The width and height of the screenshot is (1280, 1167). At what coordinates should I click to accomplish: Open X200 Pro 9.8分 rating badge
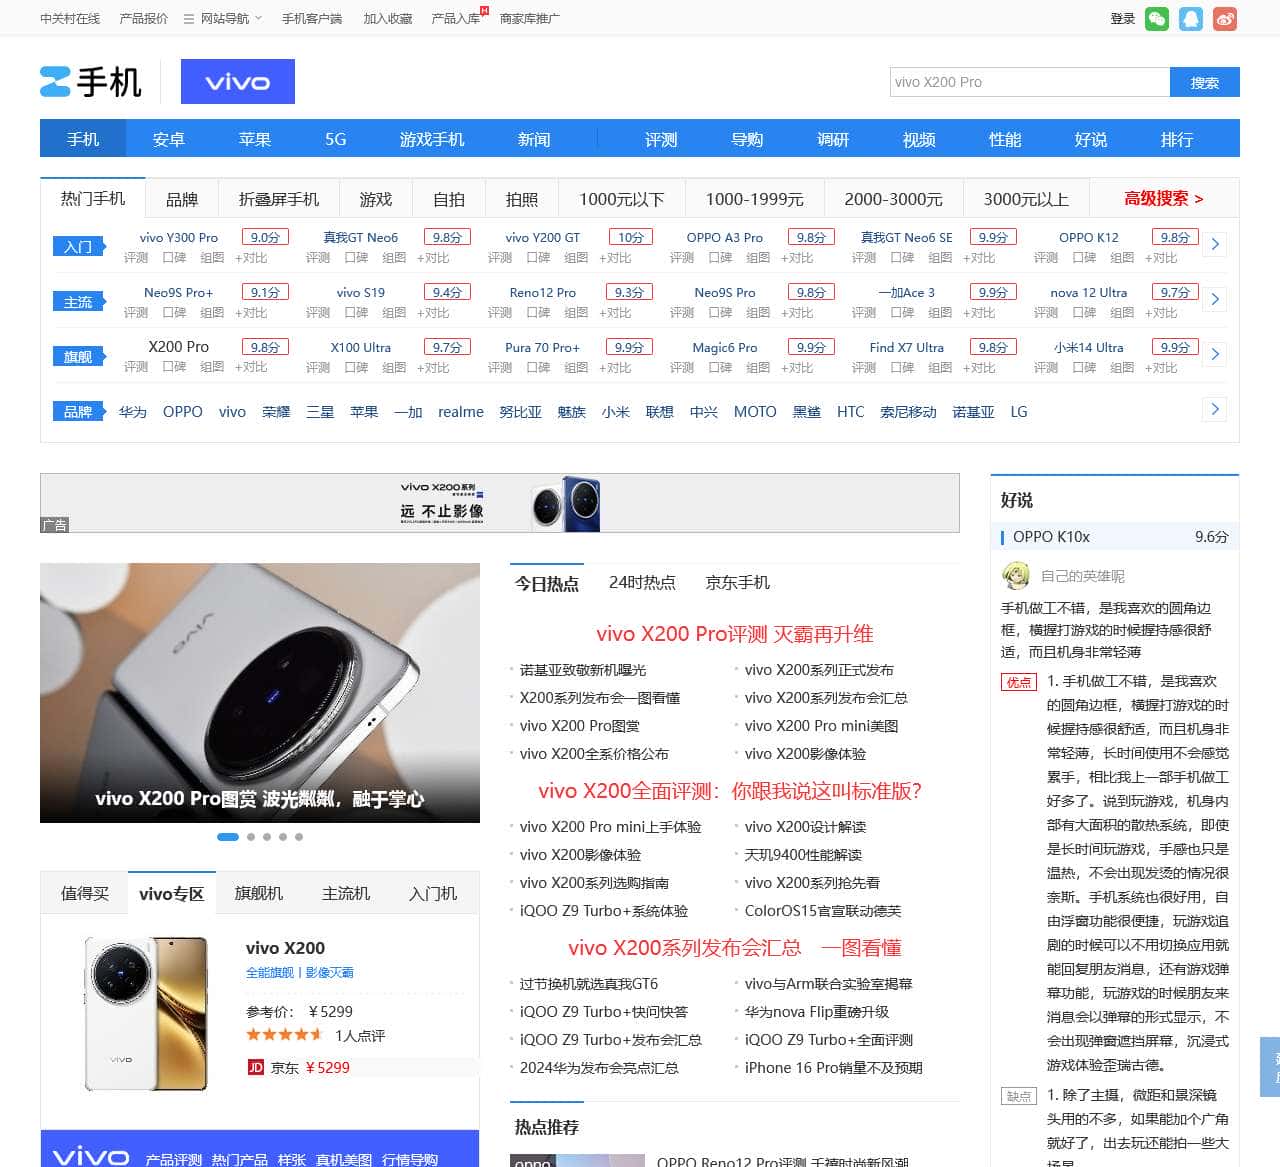coord(265,347)
